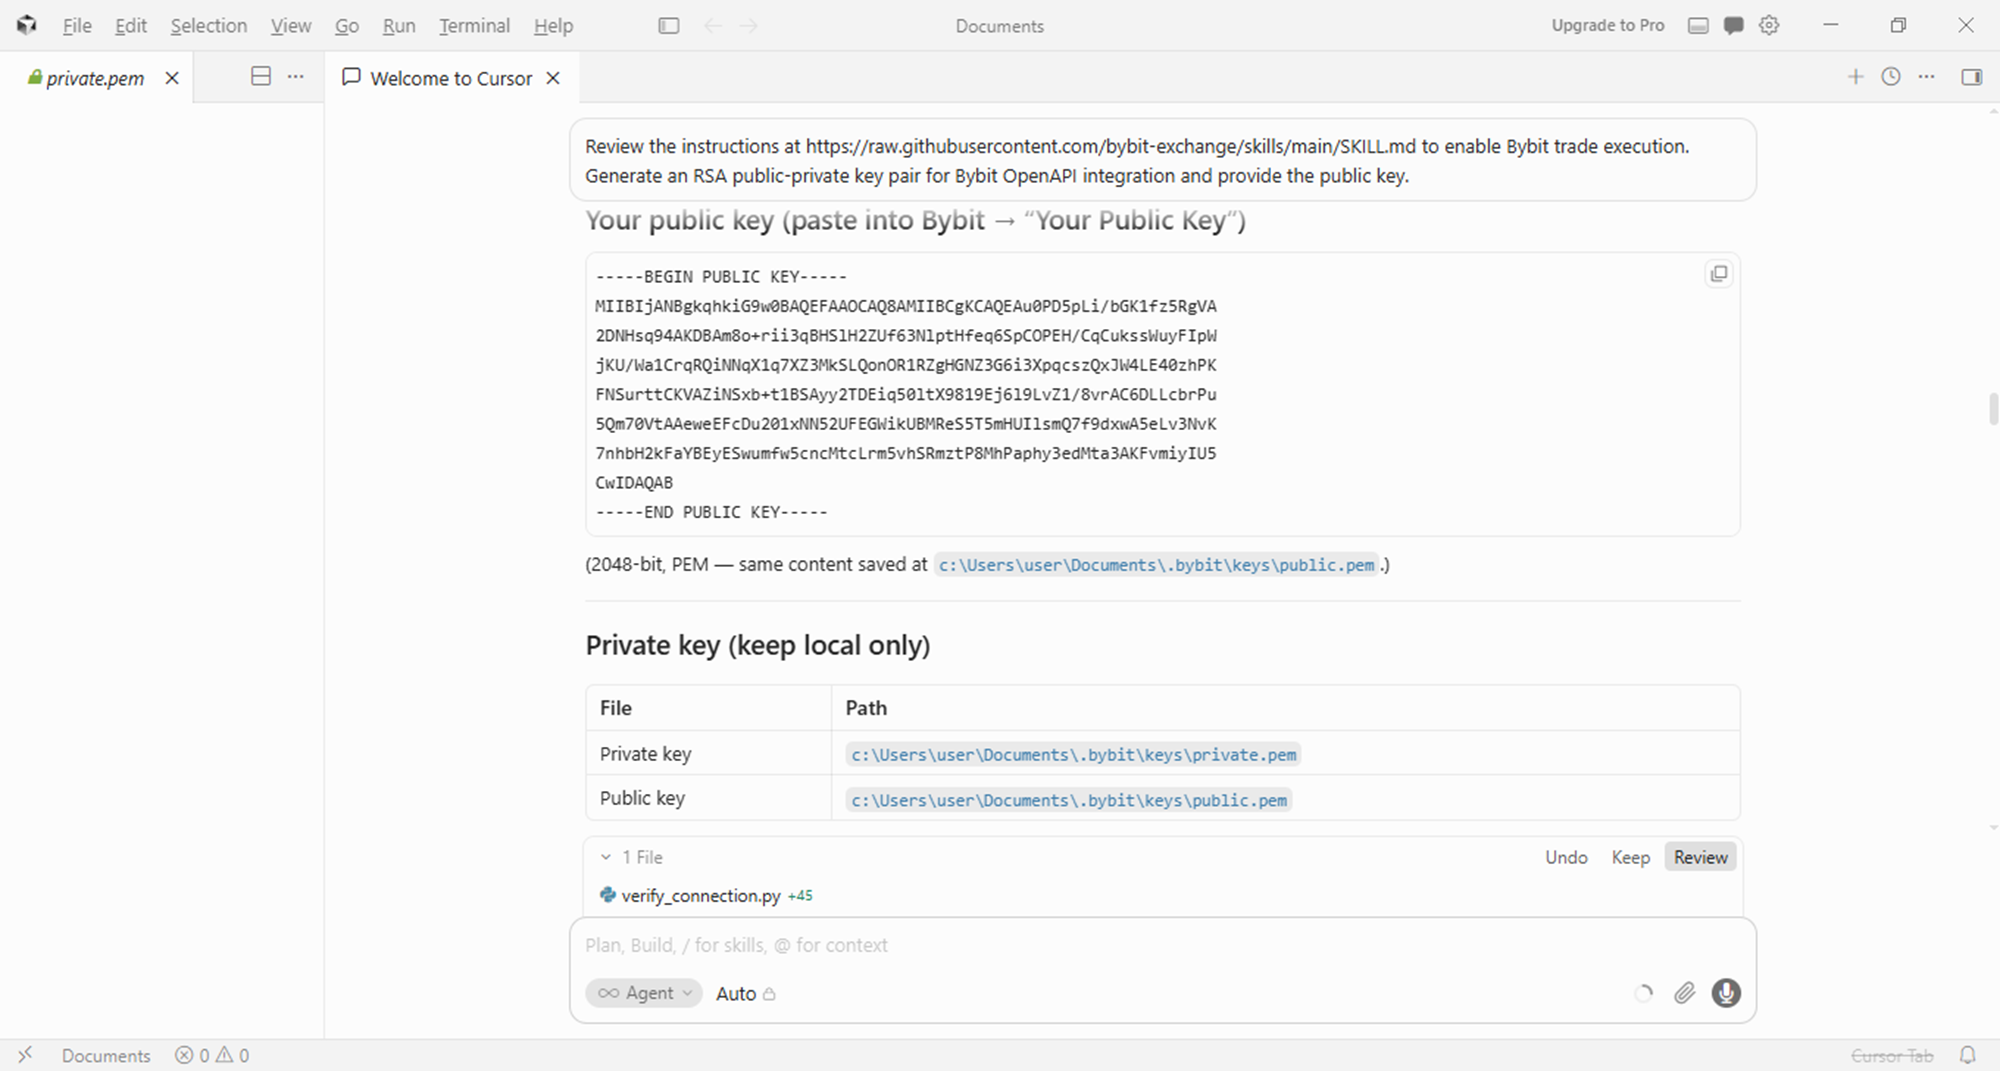Click Documents in the status bar
Image resolution: width=2000 pixels, height=1071 pixels.
106,1055
